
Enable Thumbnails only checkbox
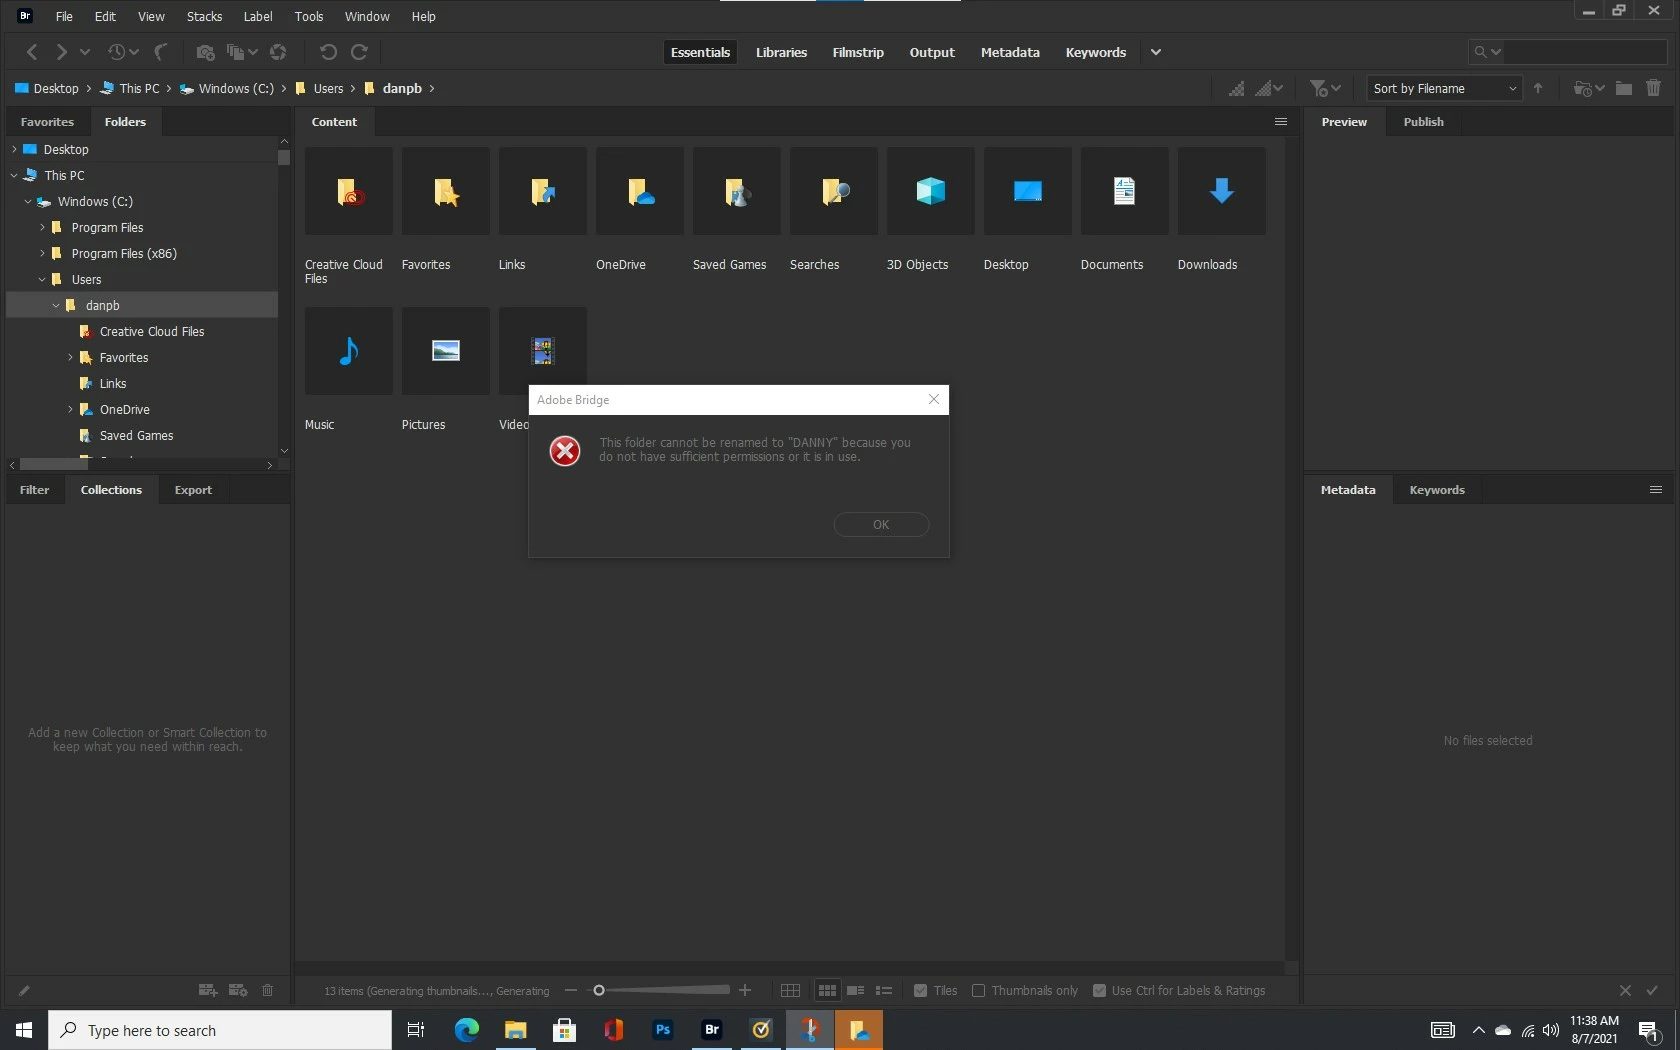click(x=978, y=991)
